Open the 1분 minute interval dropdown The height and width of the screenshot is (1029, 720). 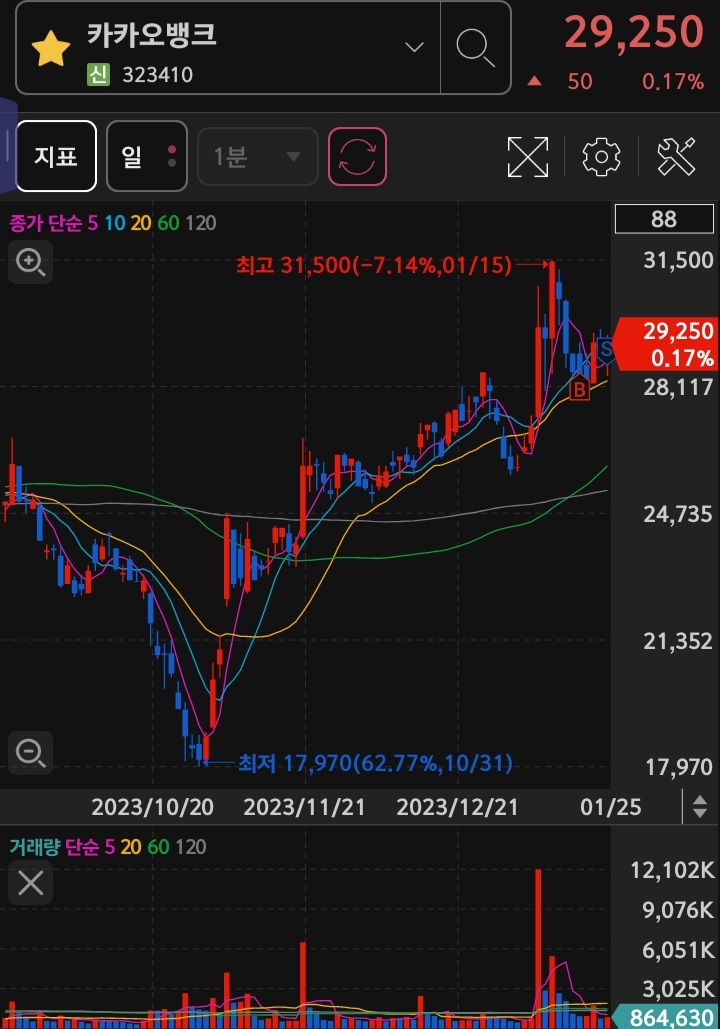point(257,156)
